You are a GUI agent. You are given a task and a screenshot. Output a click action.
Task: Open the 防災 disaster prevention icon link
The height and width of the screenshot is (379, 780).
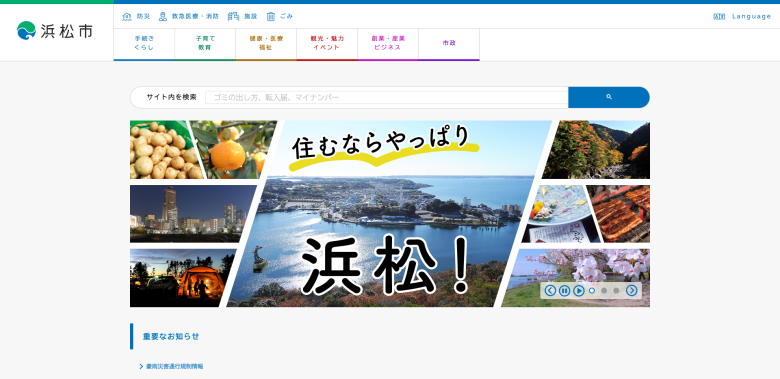[136, 16]
